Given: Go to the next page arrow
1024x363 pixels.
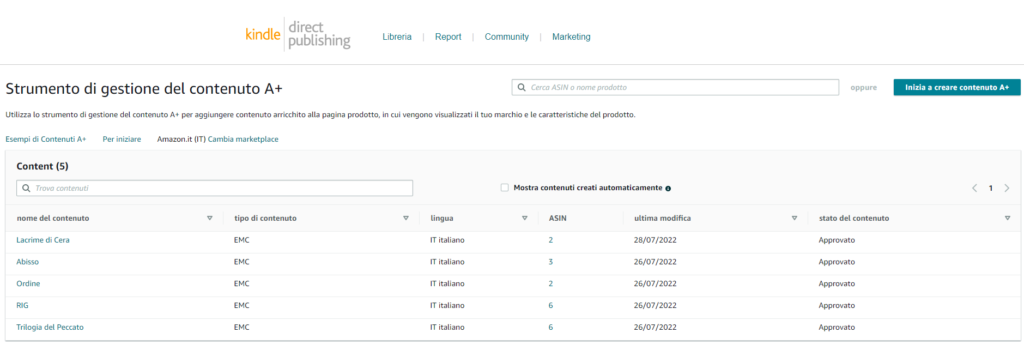Looking at the screenshot, I should pyautogui.click(x=1006, y=188).
